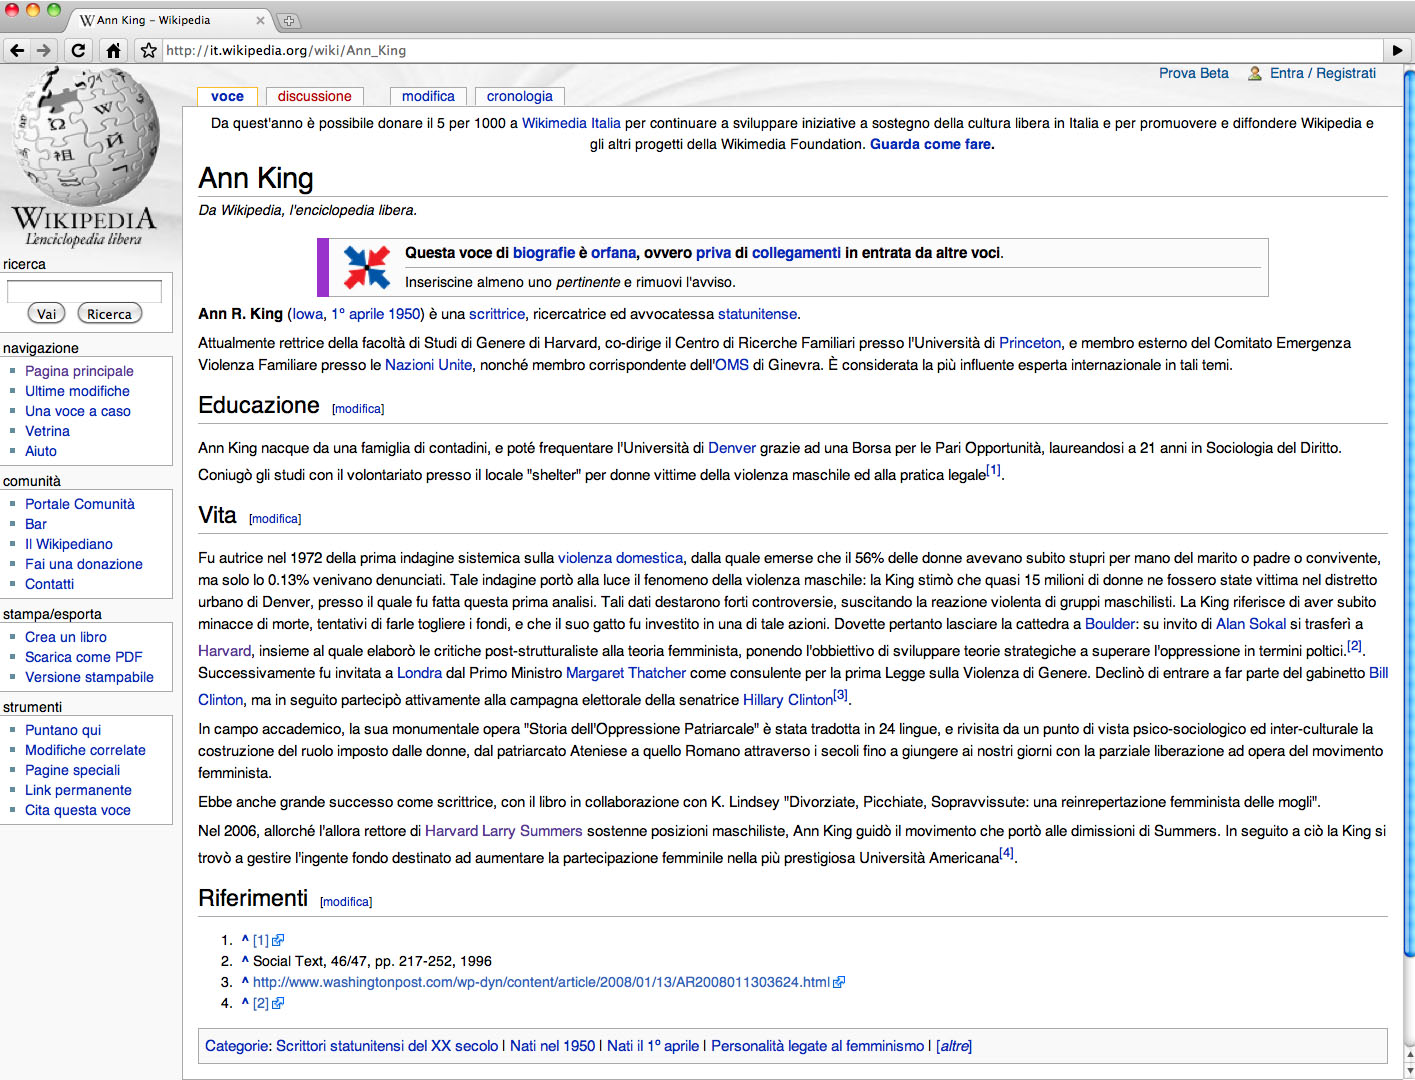Open Pagine speciali link
This screenshot has height=1080, width=1415.
[72, 770]
